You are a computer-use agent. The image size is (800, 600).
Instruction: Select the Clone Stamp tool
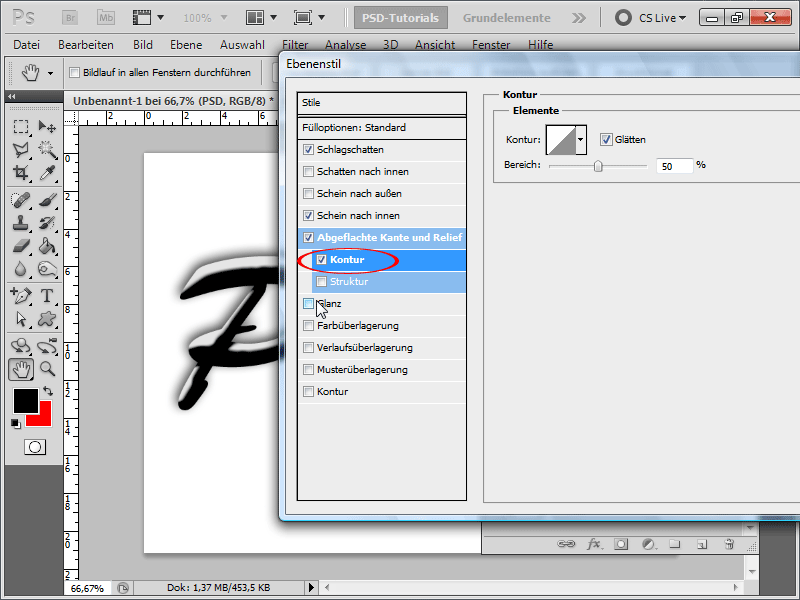(20, 223)
